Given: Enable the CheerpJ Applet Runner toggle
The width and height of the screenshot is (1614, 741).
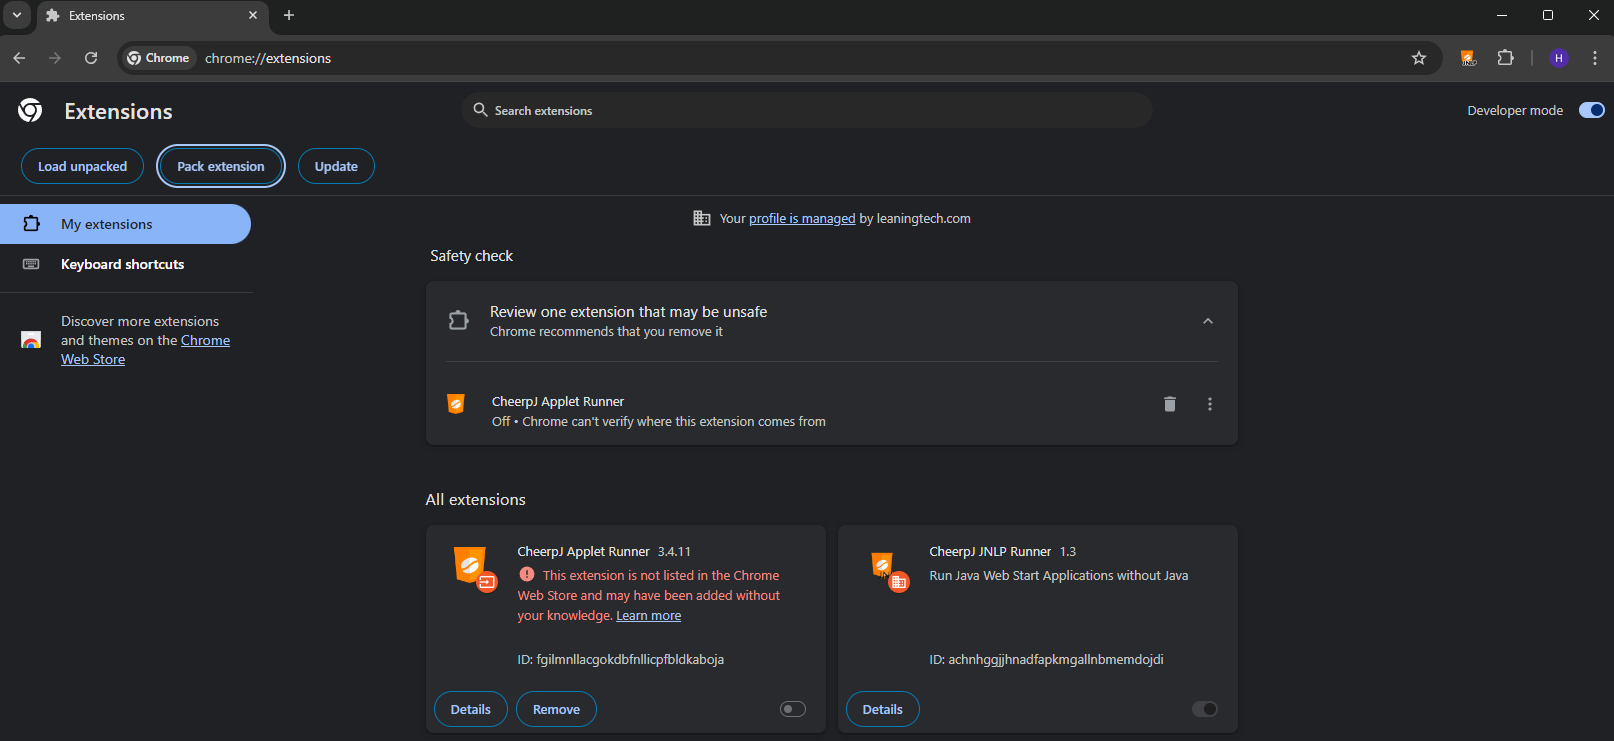Looking at the screenshot, I should [792, 709].
